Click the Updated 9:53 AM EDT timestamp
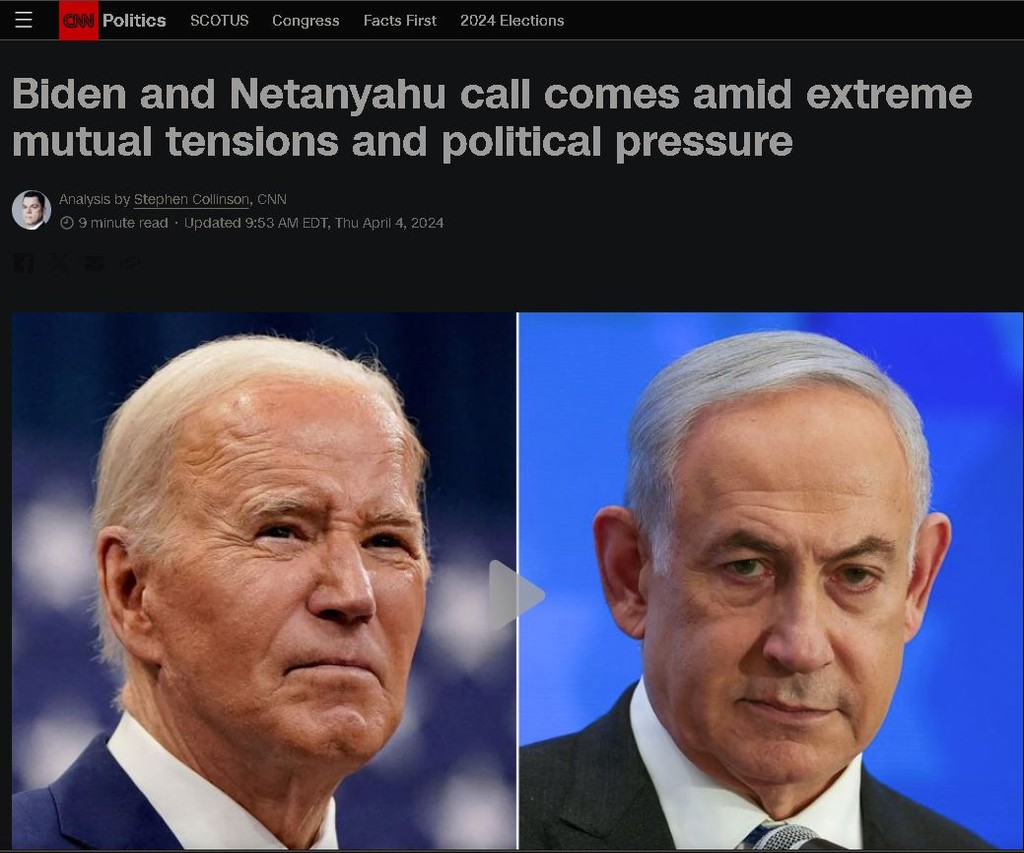 click(x=313, y=223)
